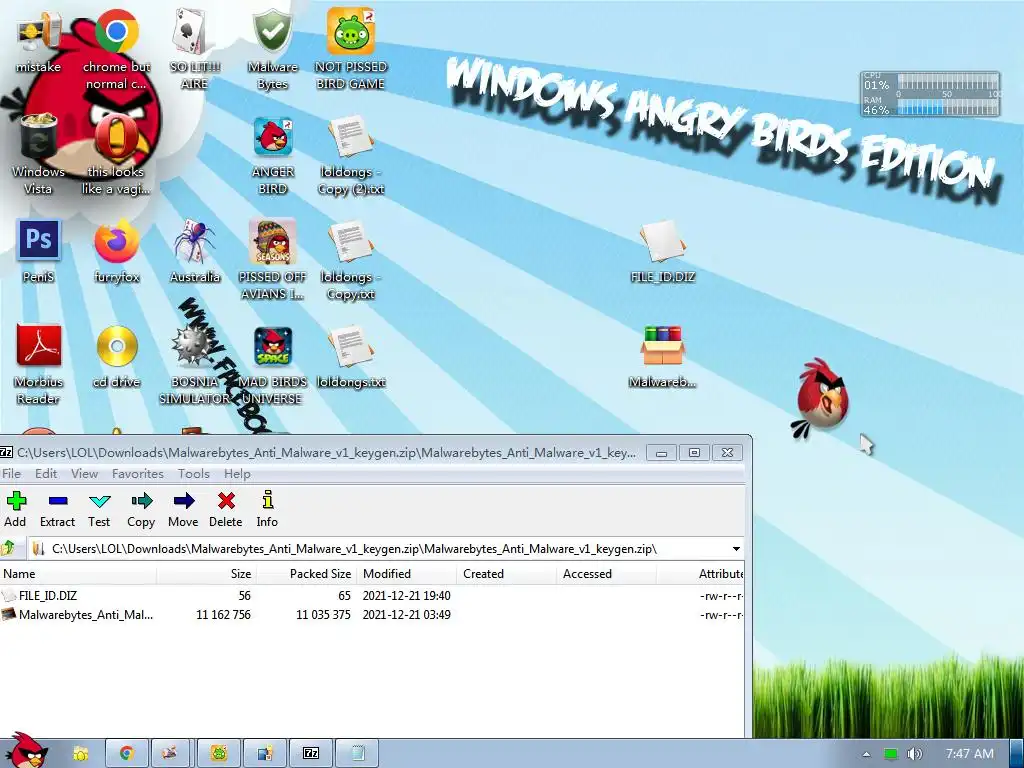Click the 7z taskbar button
1024x768 pixels.
tap(312, 753)
